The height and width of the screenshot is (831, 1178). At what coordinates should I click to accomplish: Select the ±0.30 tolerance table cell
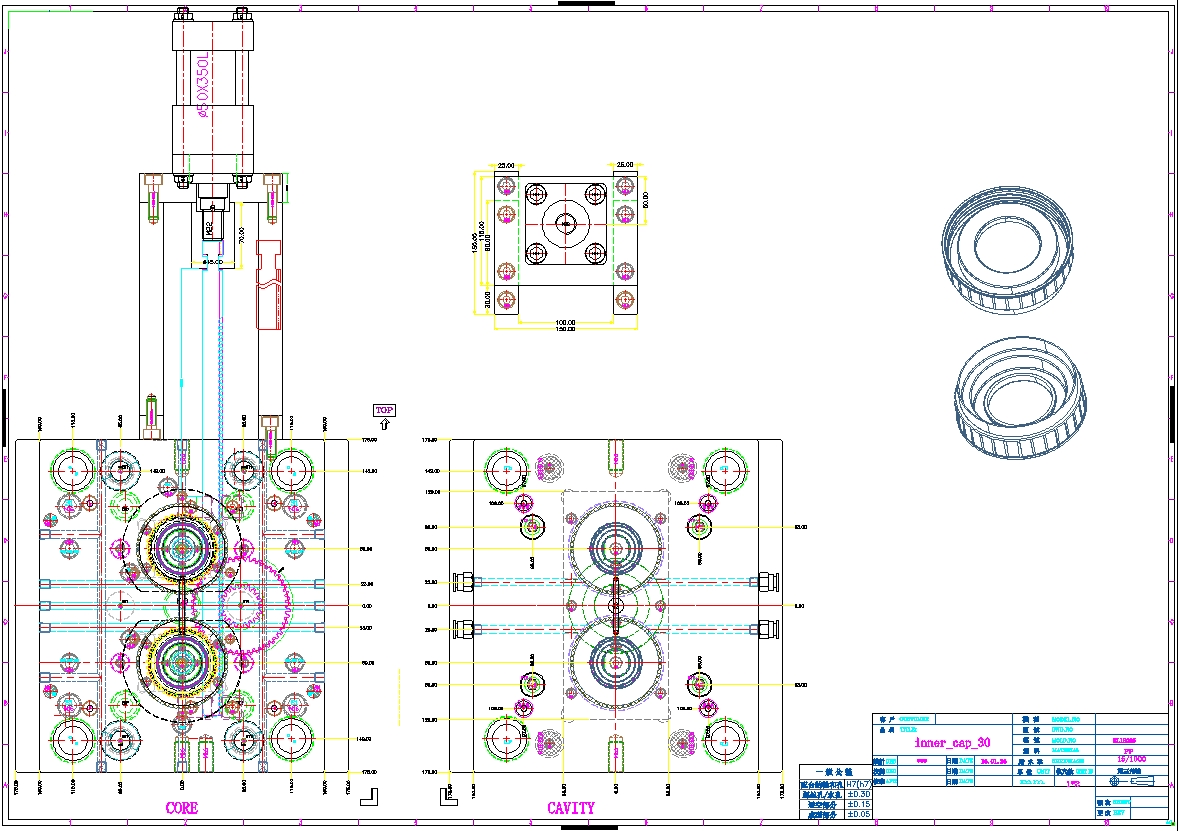[859, 794]
